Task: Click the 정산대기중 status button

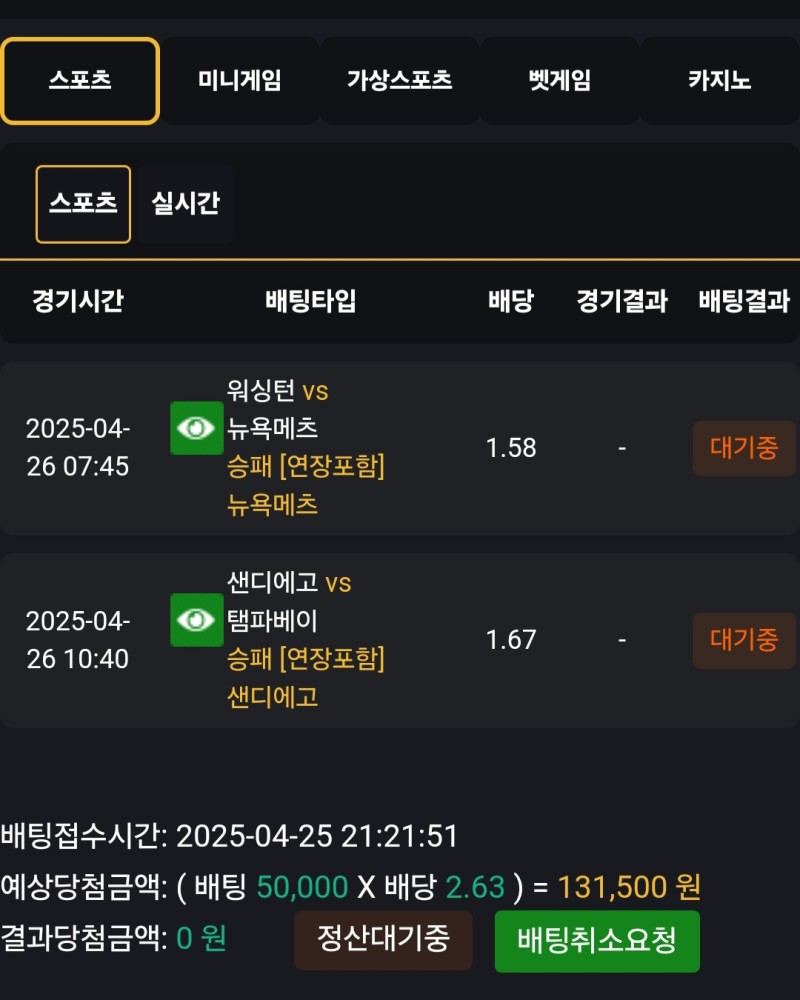Action: pos(383,939)
